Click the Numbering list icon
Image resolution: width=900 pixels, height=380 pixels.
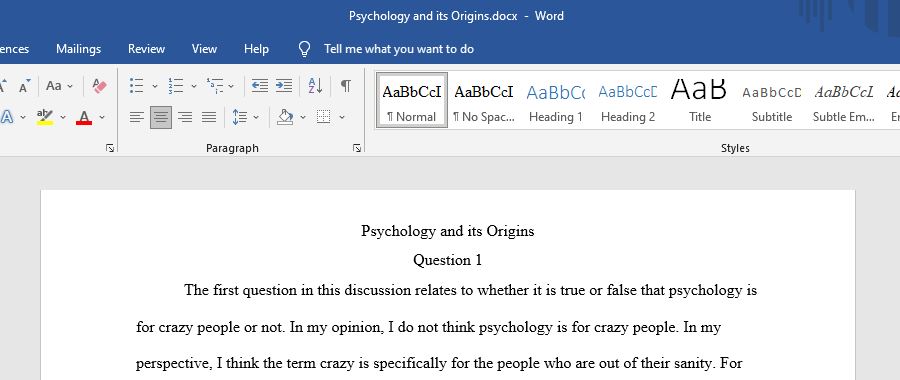coord(176,86)
